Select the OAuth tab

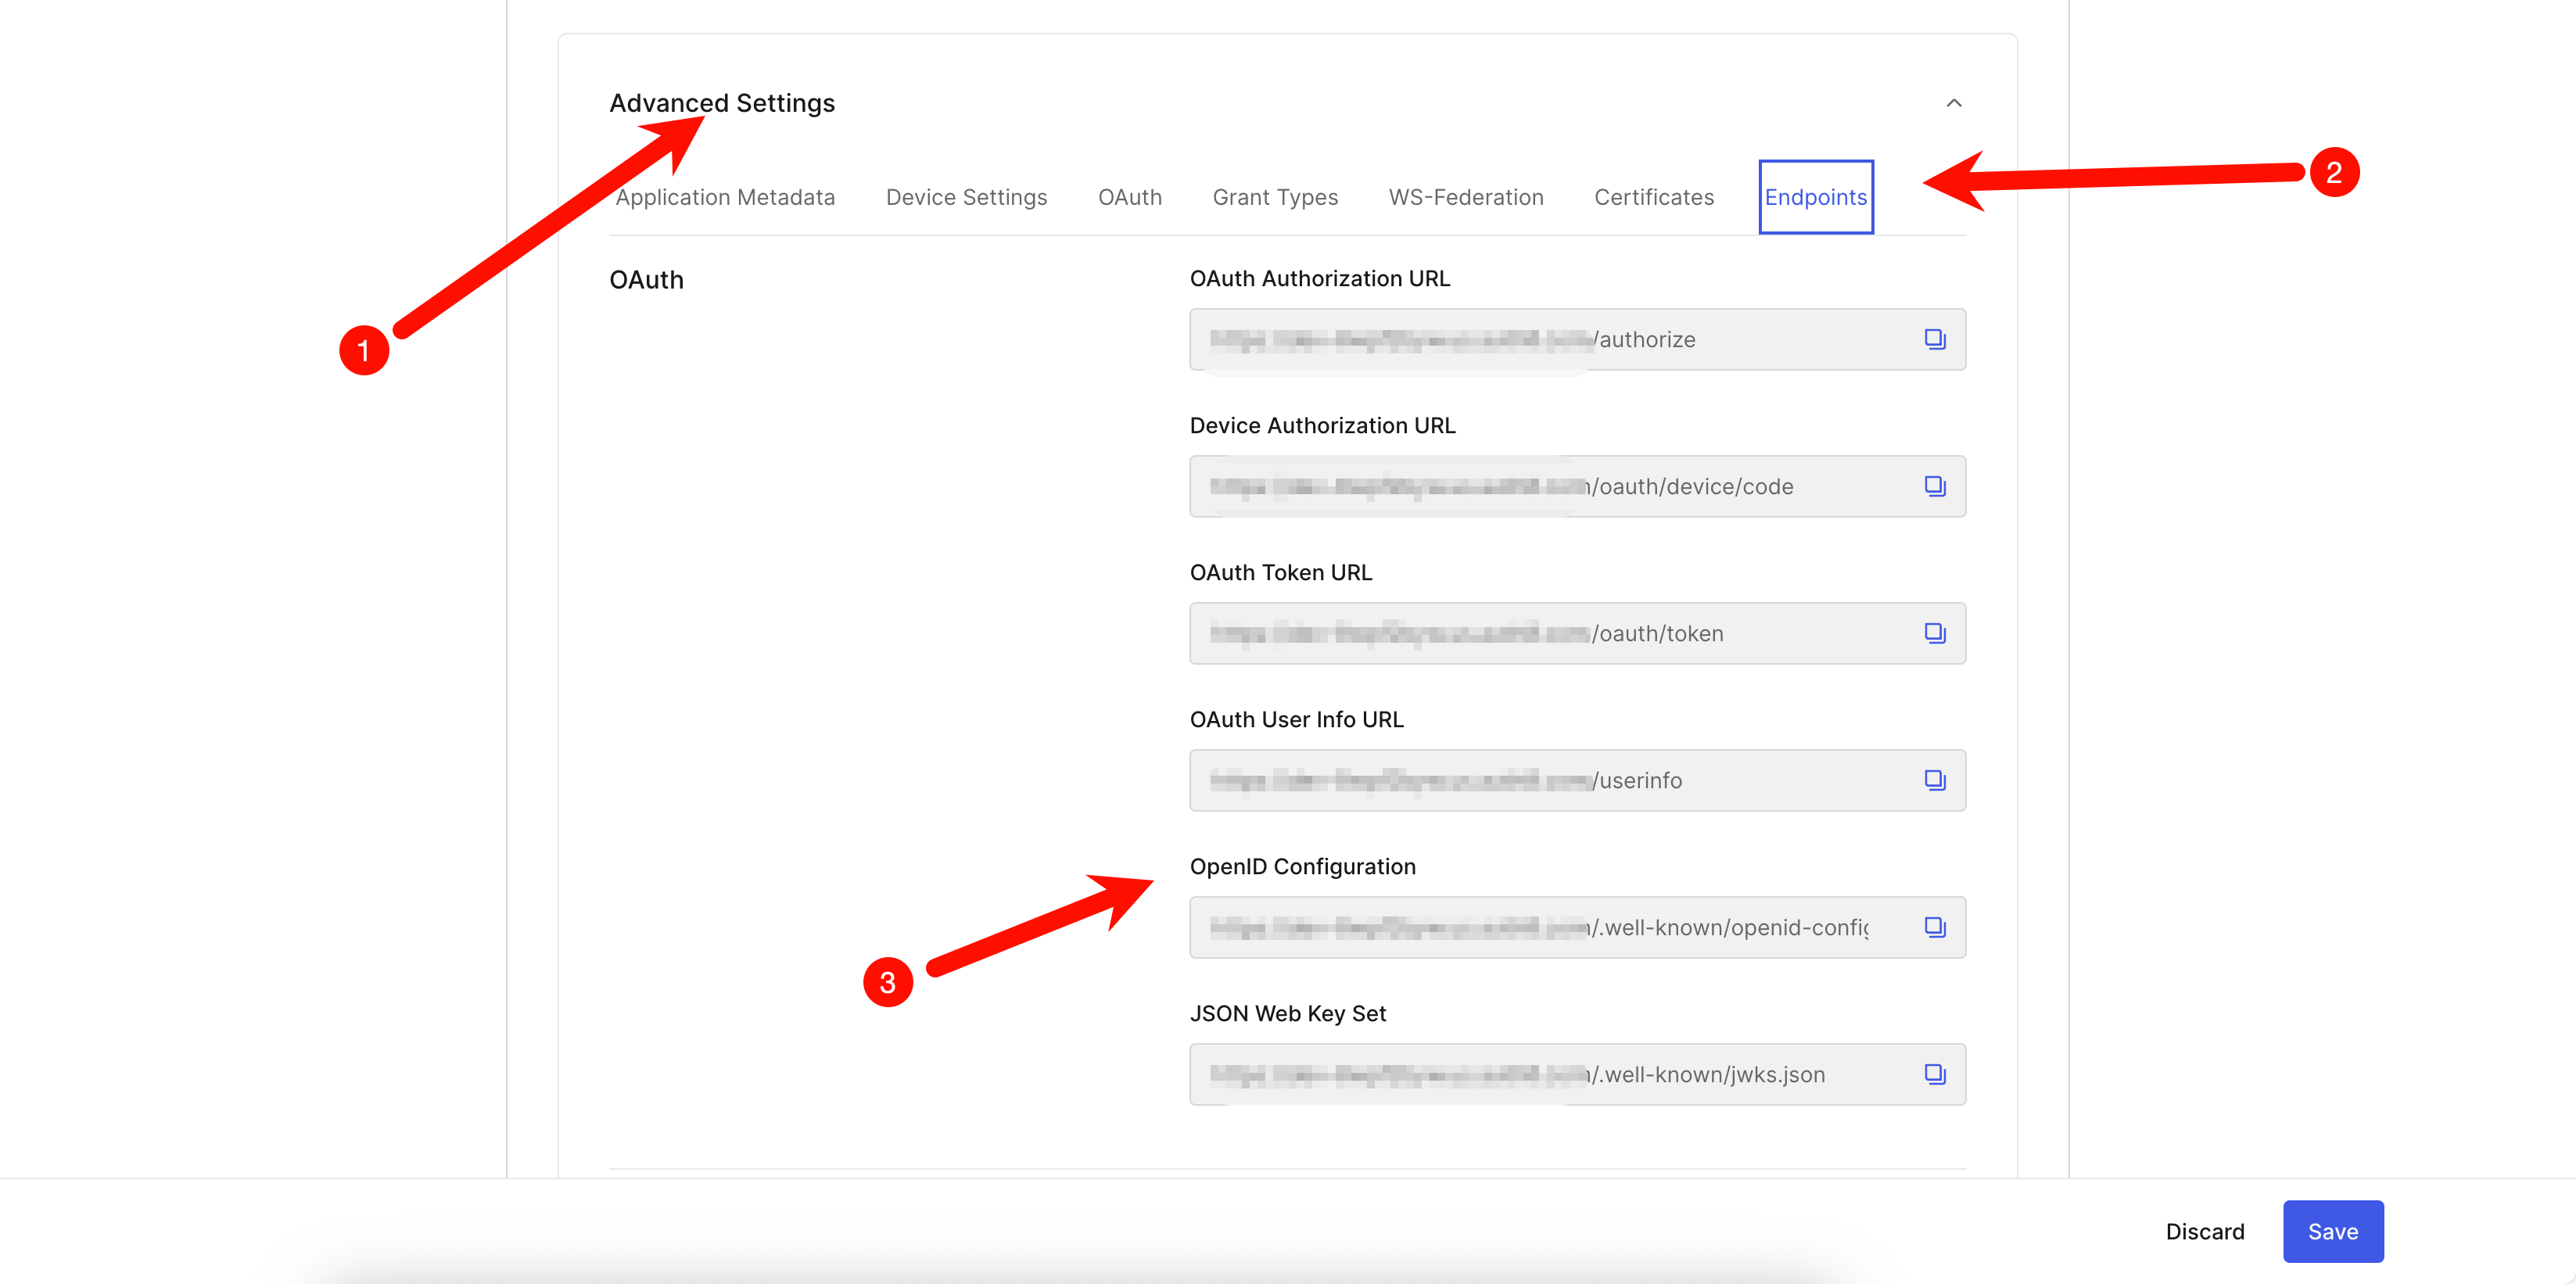tap(1130, 197)
